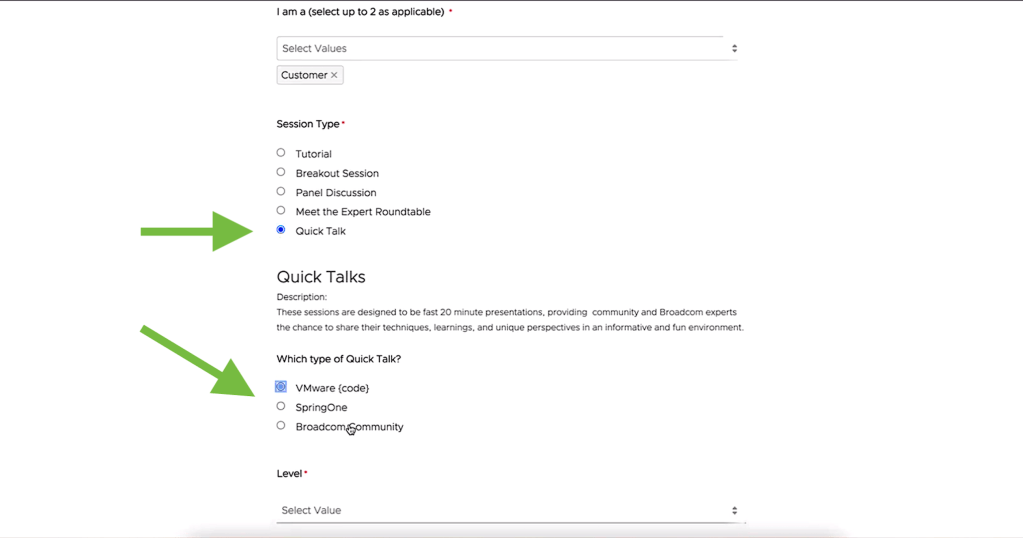This screenshot has width=1023, height=538.
Task: Click the Broadcom Community label text
Action: click(349, 426)
